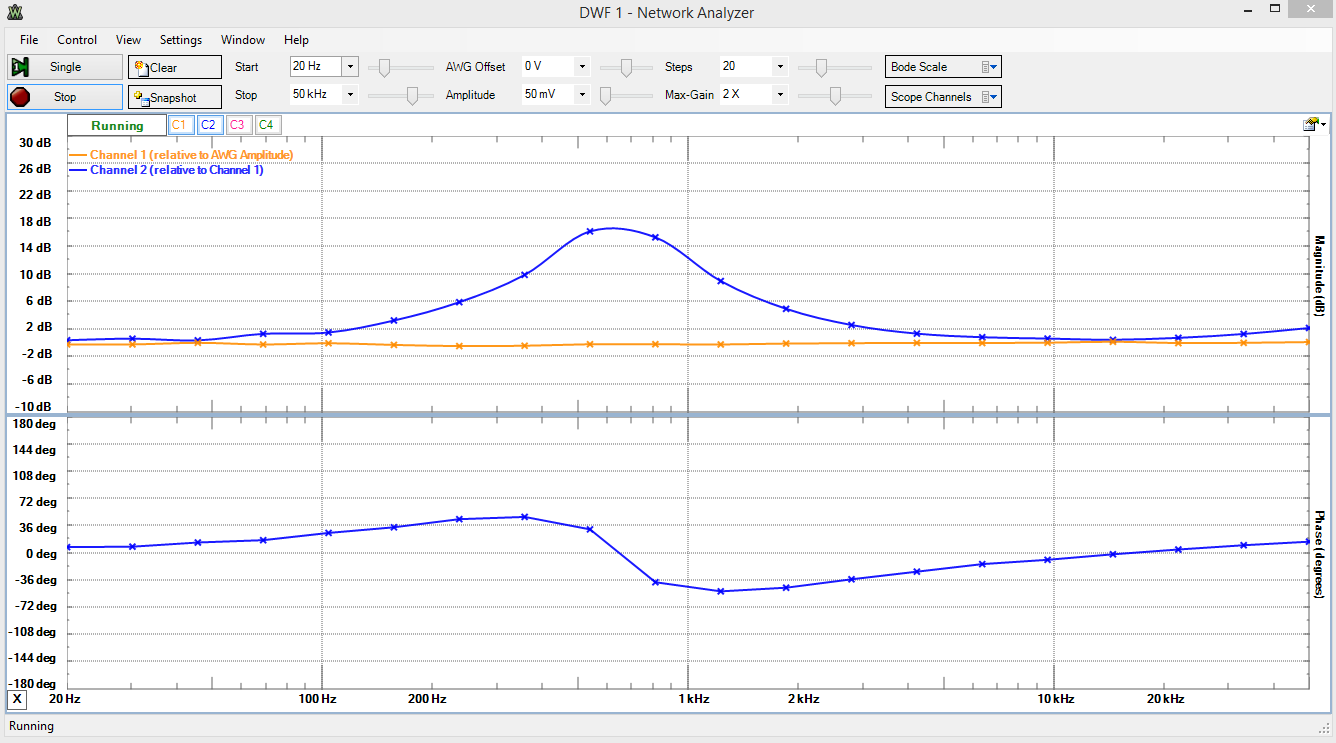The width and height of the screenshot is (1336, 743).
Task: Click the 180 deg phase scale label
Action: point(34,424)
